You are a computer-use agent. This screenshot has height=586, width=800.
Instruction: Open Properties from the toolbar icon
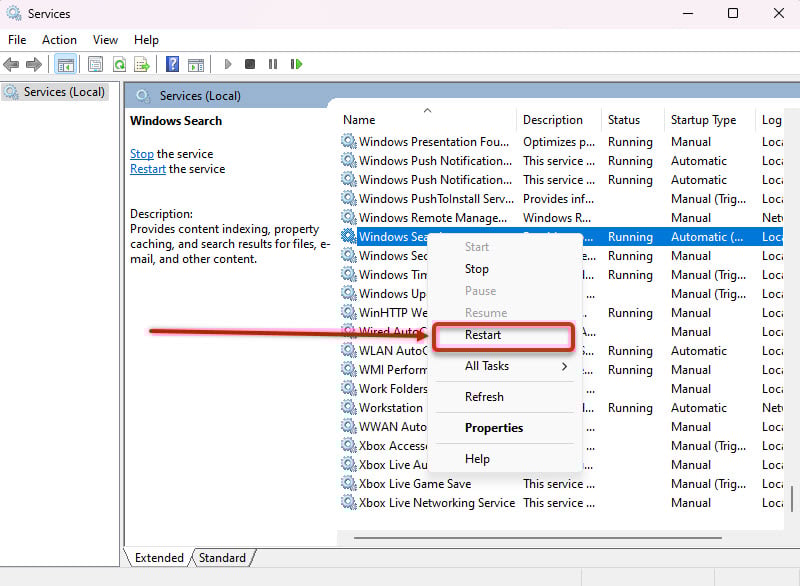coord(95,64)
